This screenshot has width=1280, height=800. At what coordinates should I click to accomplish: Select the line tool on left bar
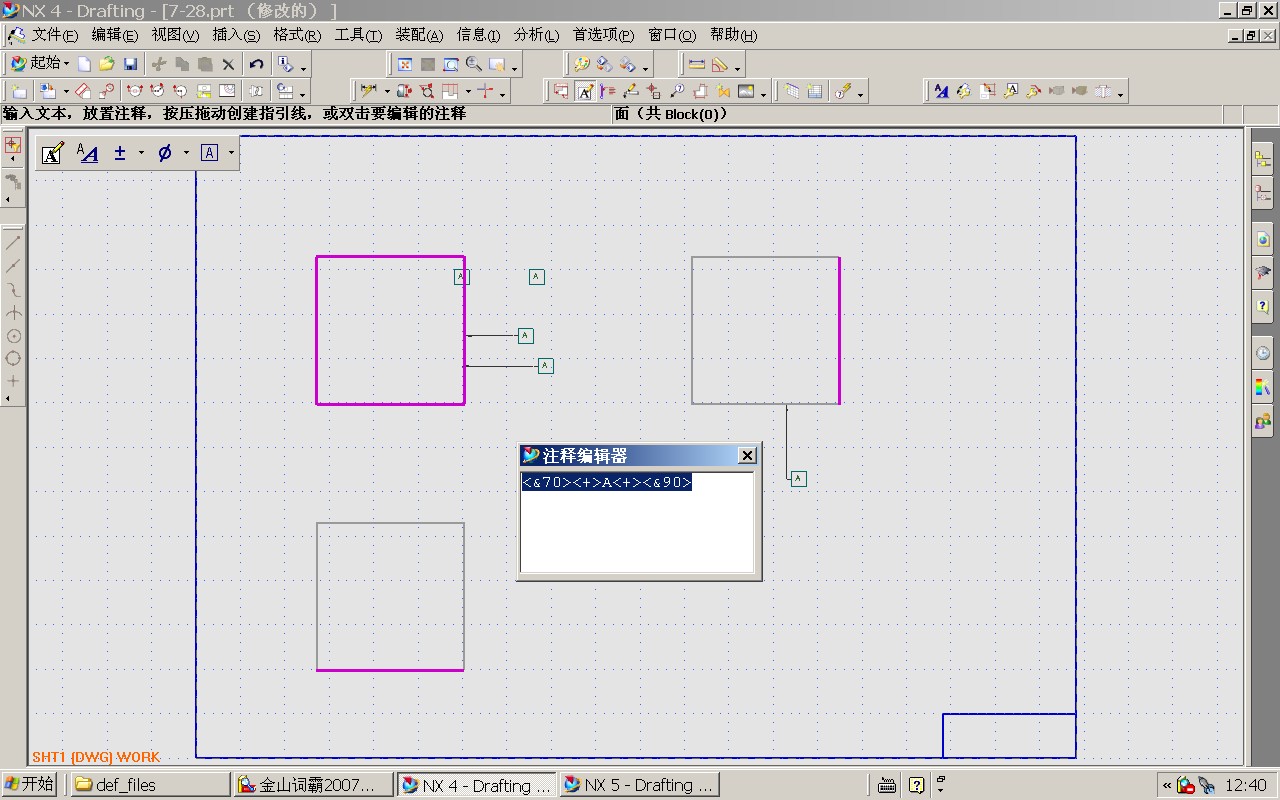[13, 242]
